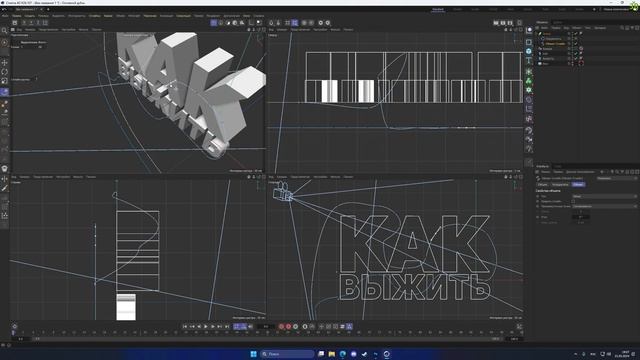The height and width of the screenshot is (360, 640).
Task: Open the perspective viewport Filter menu
Action: point(83,29)
